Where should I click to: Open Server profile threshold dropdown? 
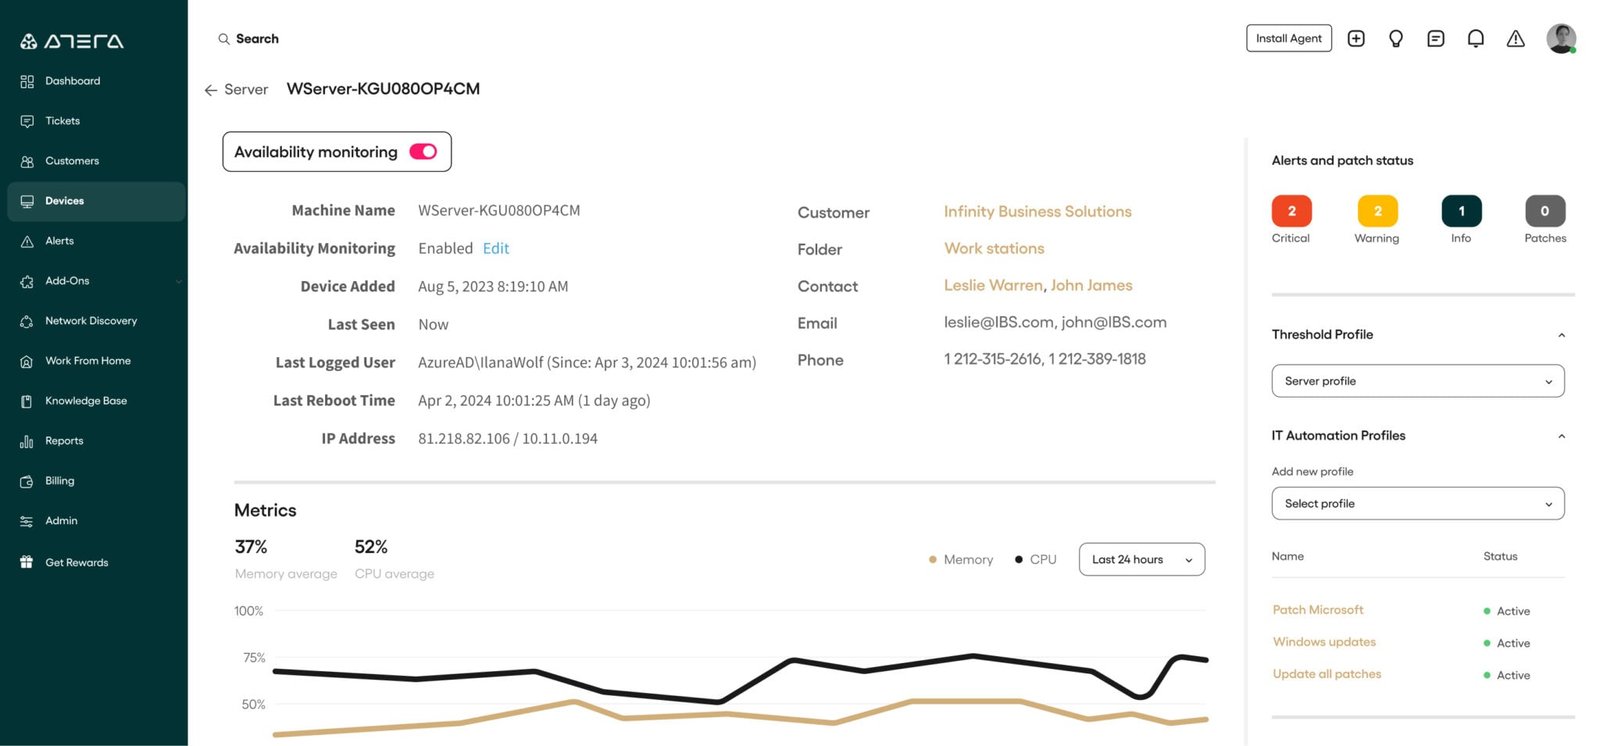[1418, 381]
